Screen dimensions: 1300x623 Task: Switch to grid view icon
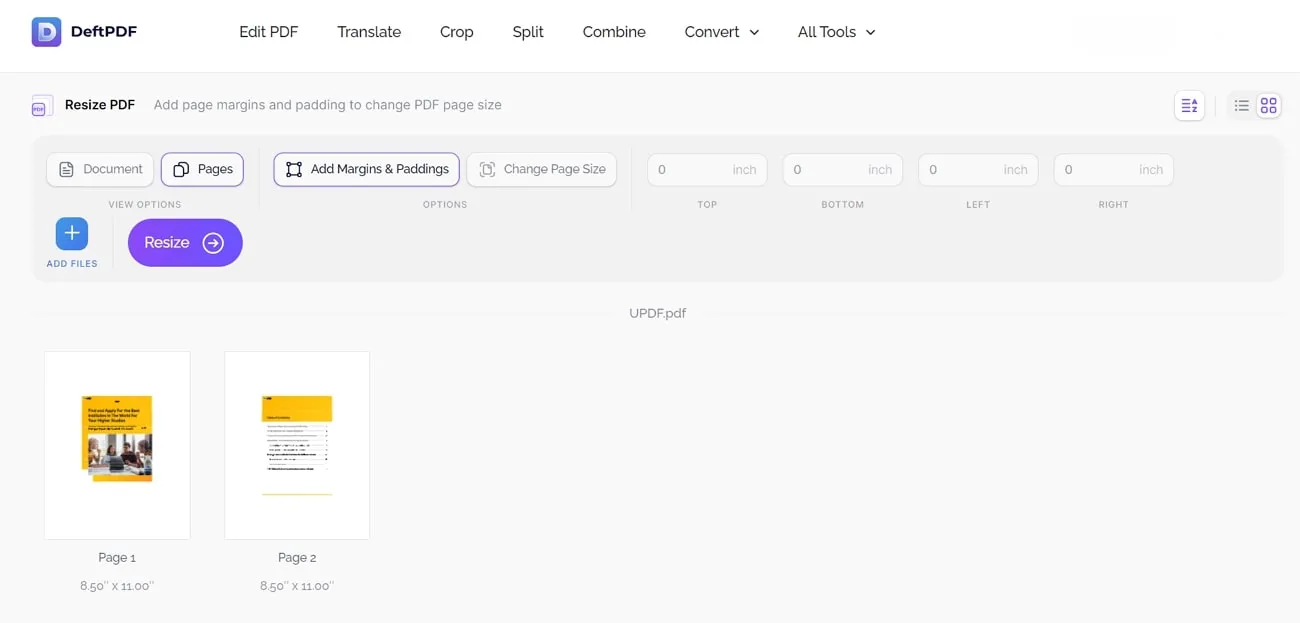[1268, 105]
